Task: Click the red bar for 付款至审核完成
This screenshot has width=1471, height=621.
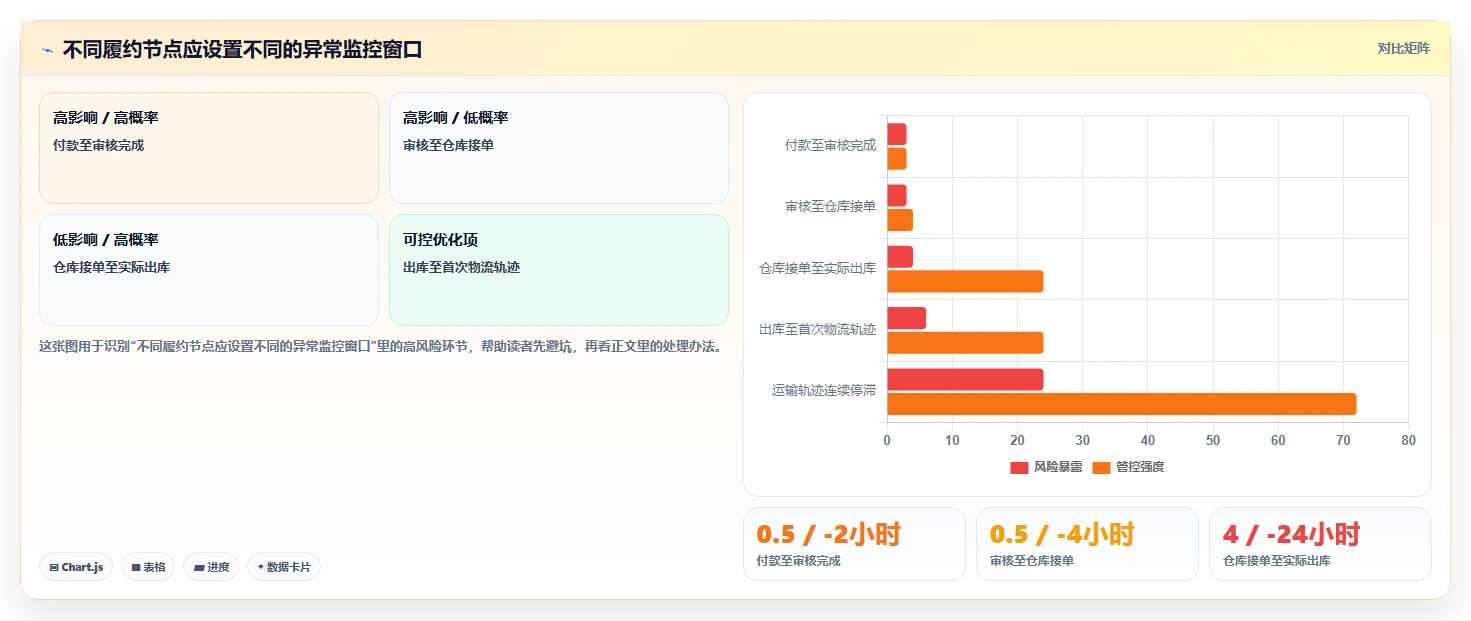Action: 896,134
